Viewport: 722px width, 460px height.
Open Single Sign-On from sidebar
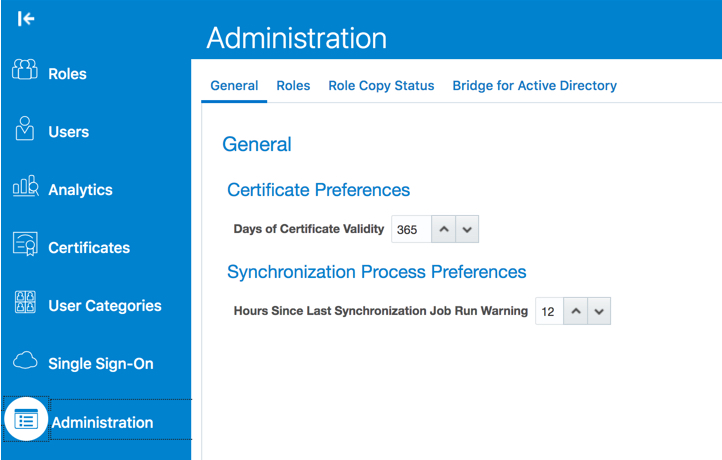click(x=100, y=364)
